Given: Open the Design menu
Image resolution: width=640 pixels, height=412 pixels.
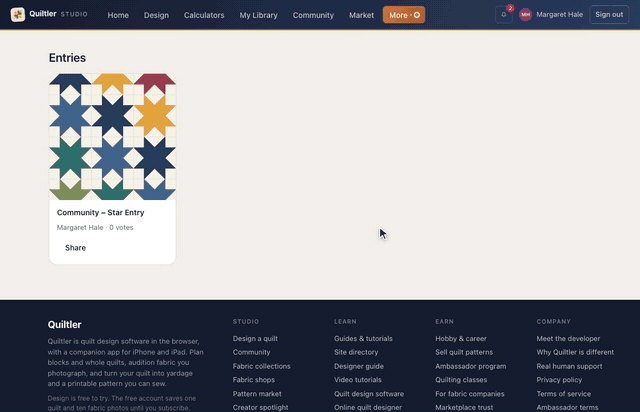Looking at the screenshot, I should (156, 15).
